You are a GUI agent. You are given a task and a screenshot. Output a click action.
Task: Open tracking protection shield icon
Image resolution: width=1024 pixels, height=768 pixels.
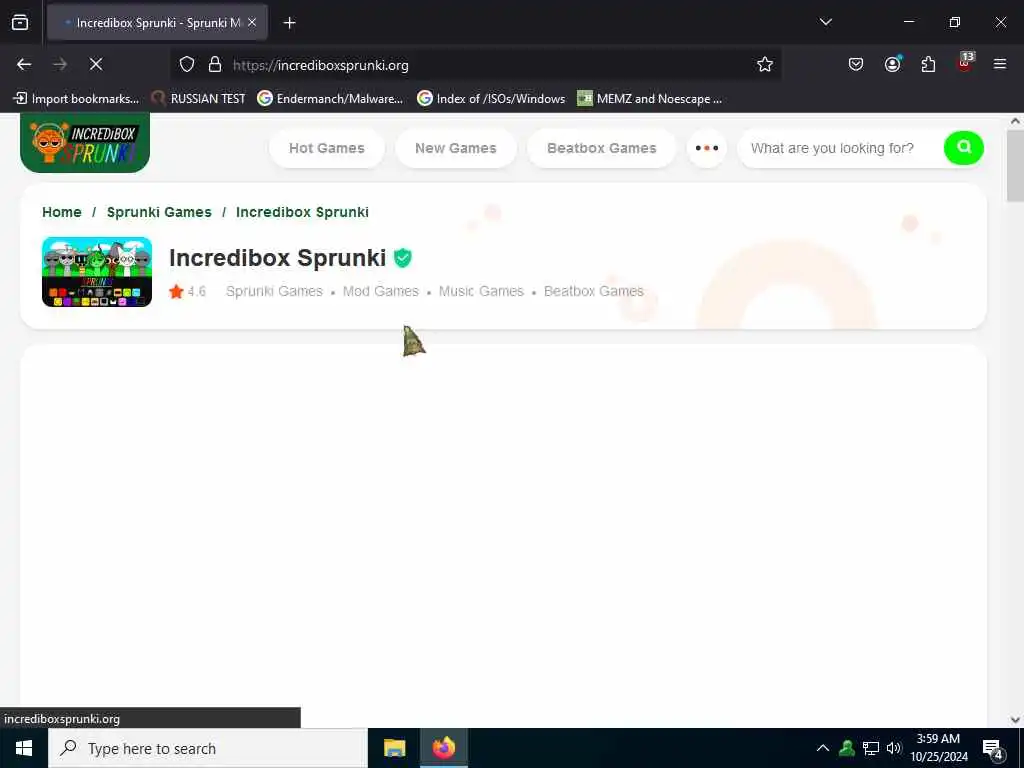click(x=187, y=65)
